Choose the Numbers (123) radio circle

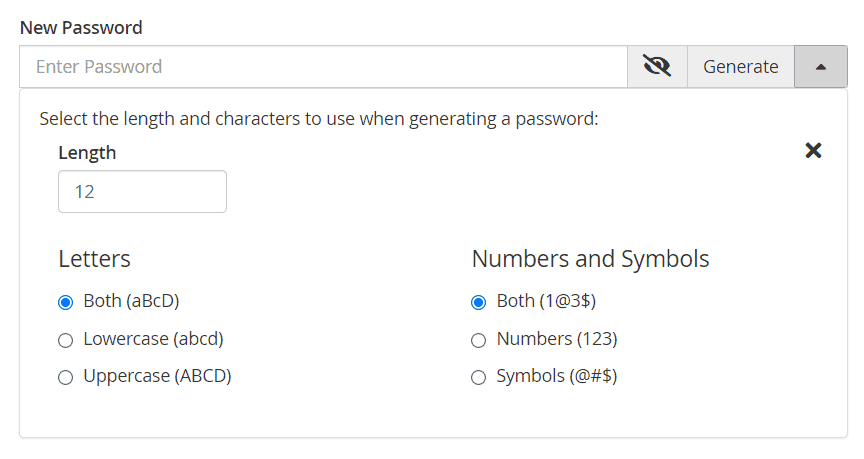pos(478,341)
